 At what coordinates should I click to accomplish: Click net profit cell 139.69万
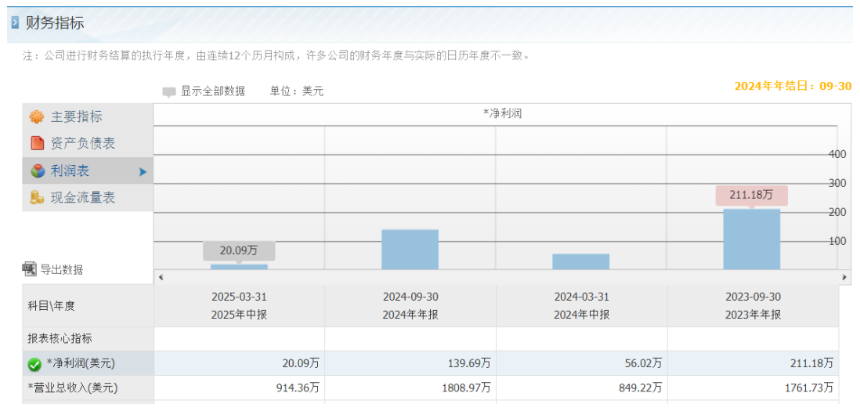point(410,363)
